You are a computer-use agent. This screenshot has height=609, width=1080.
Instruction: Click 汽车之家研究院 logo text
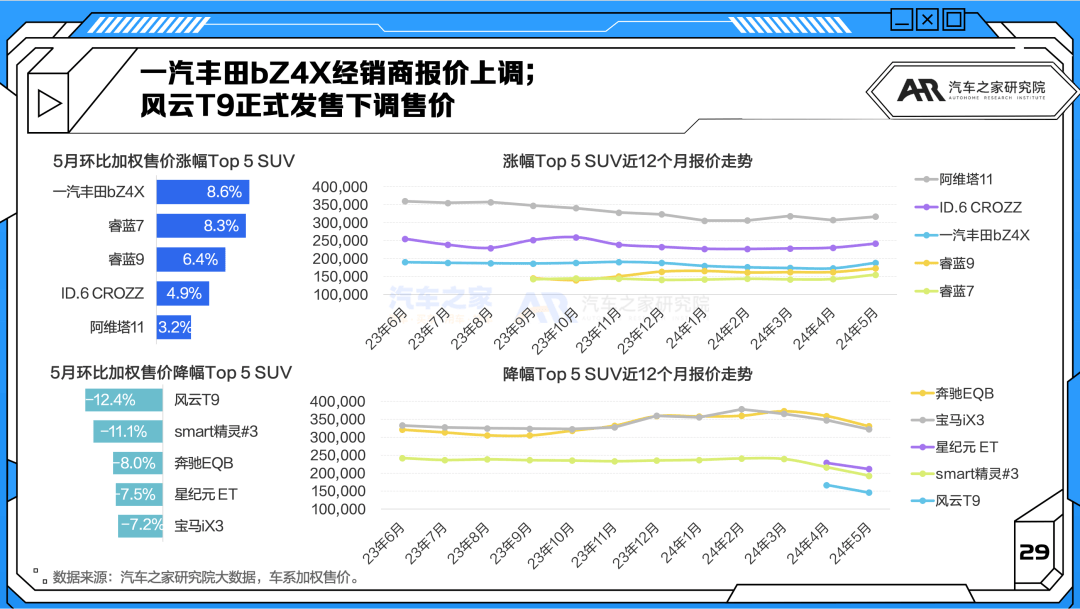pos(997,87)
